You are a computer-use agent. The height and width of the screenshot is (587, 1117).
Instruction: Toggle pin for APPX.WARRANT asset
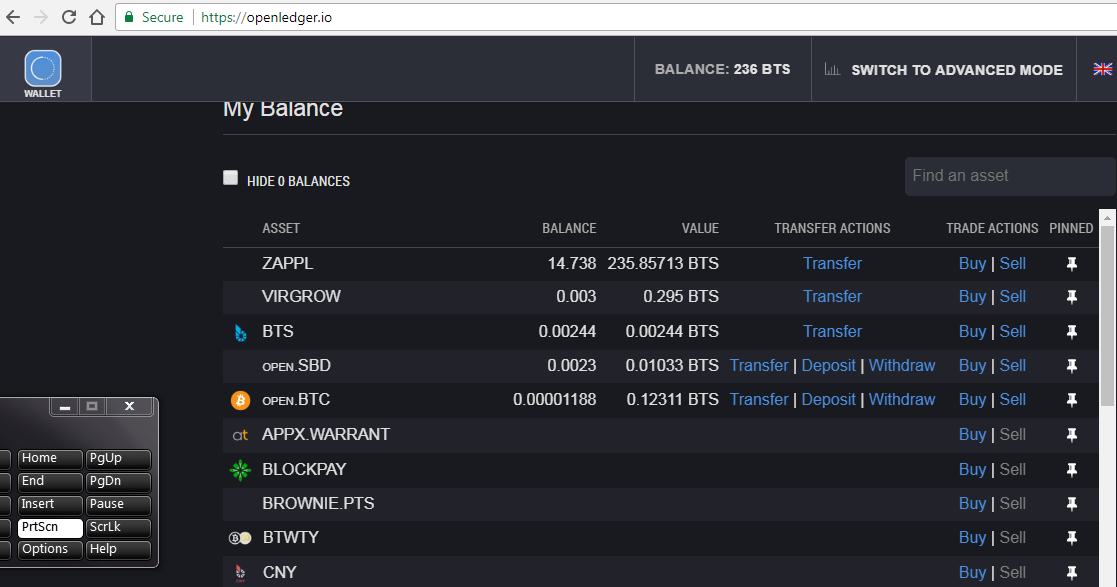1071,435
